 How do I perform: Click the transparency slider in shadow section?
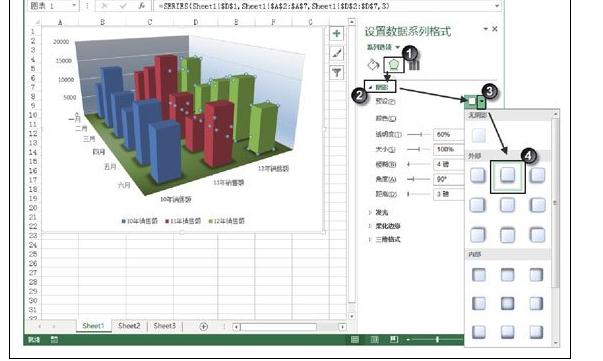pos(418,134)
